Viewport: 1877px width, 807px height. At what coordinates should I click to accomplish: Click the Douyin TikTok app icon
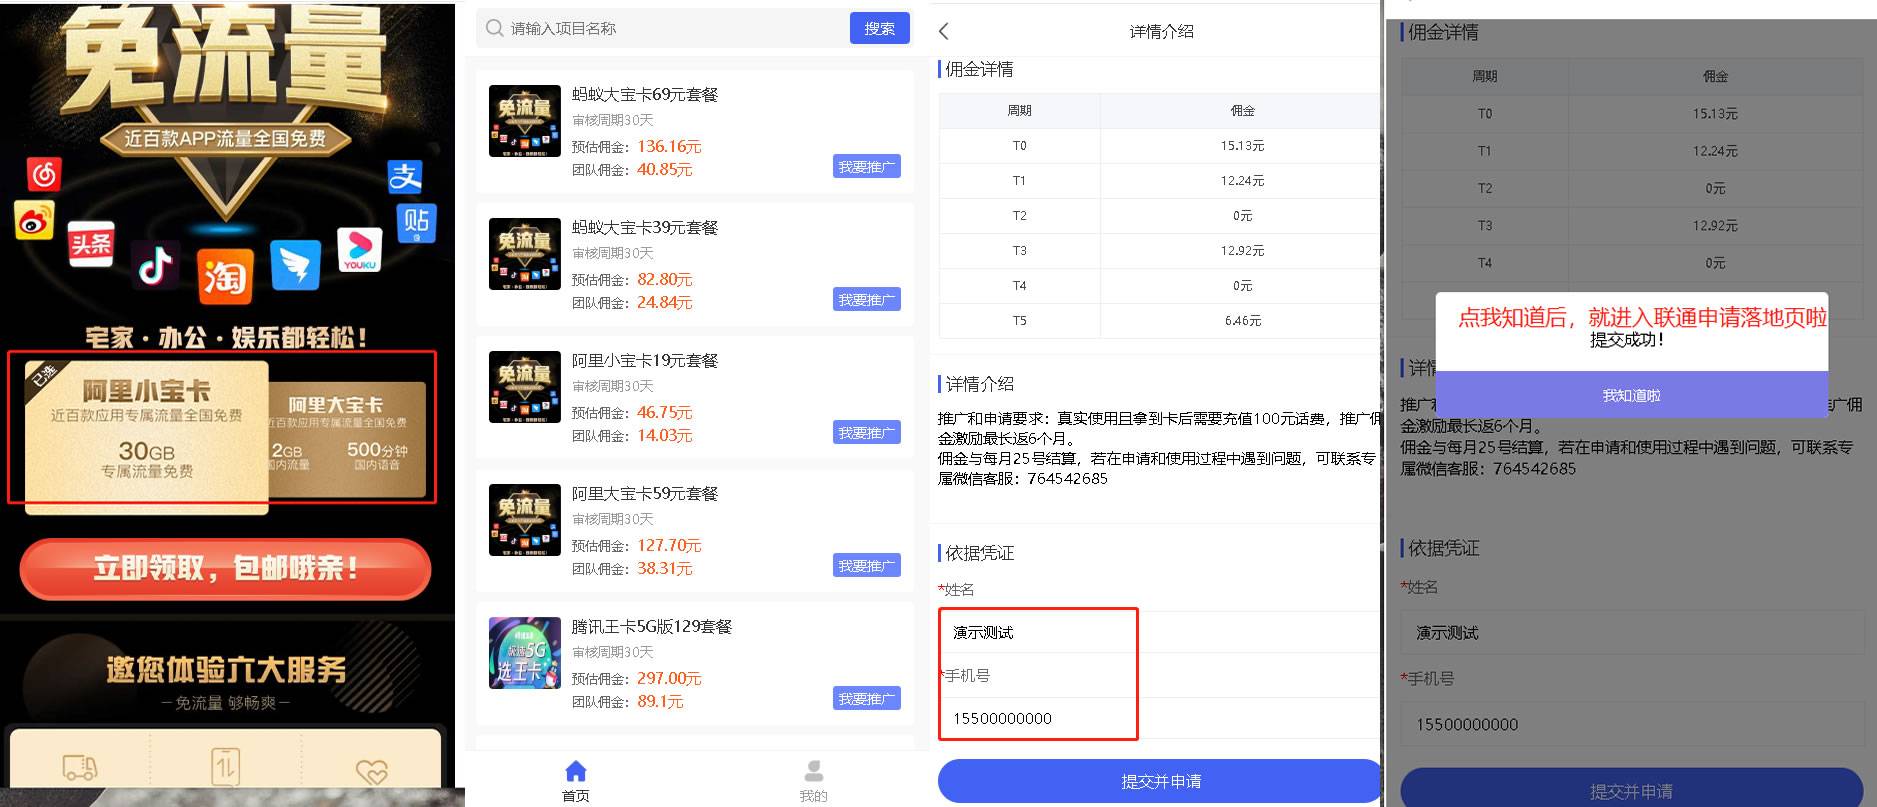click(156, 266)
